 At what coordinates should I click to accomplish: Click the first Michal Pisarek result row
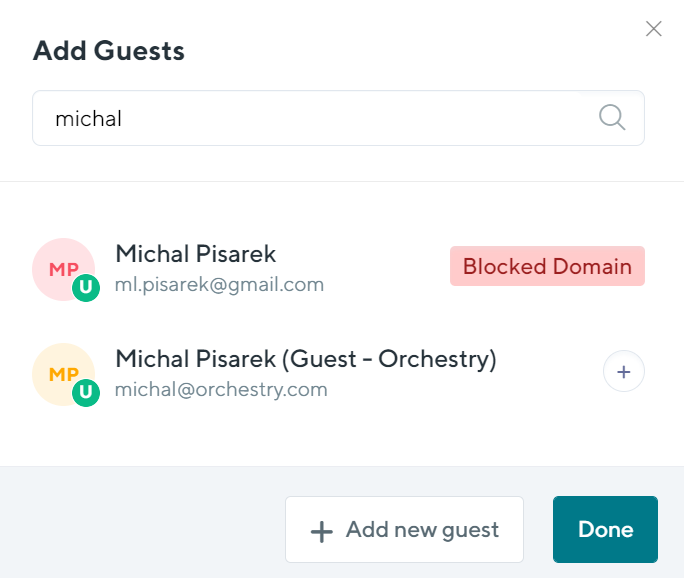tap(339, 269)
